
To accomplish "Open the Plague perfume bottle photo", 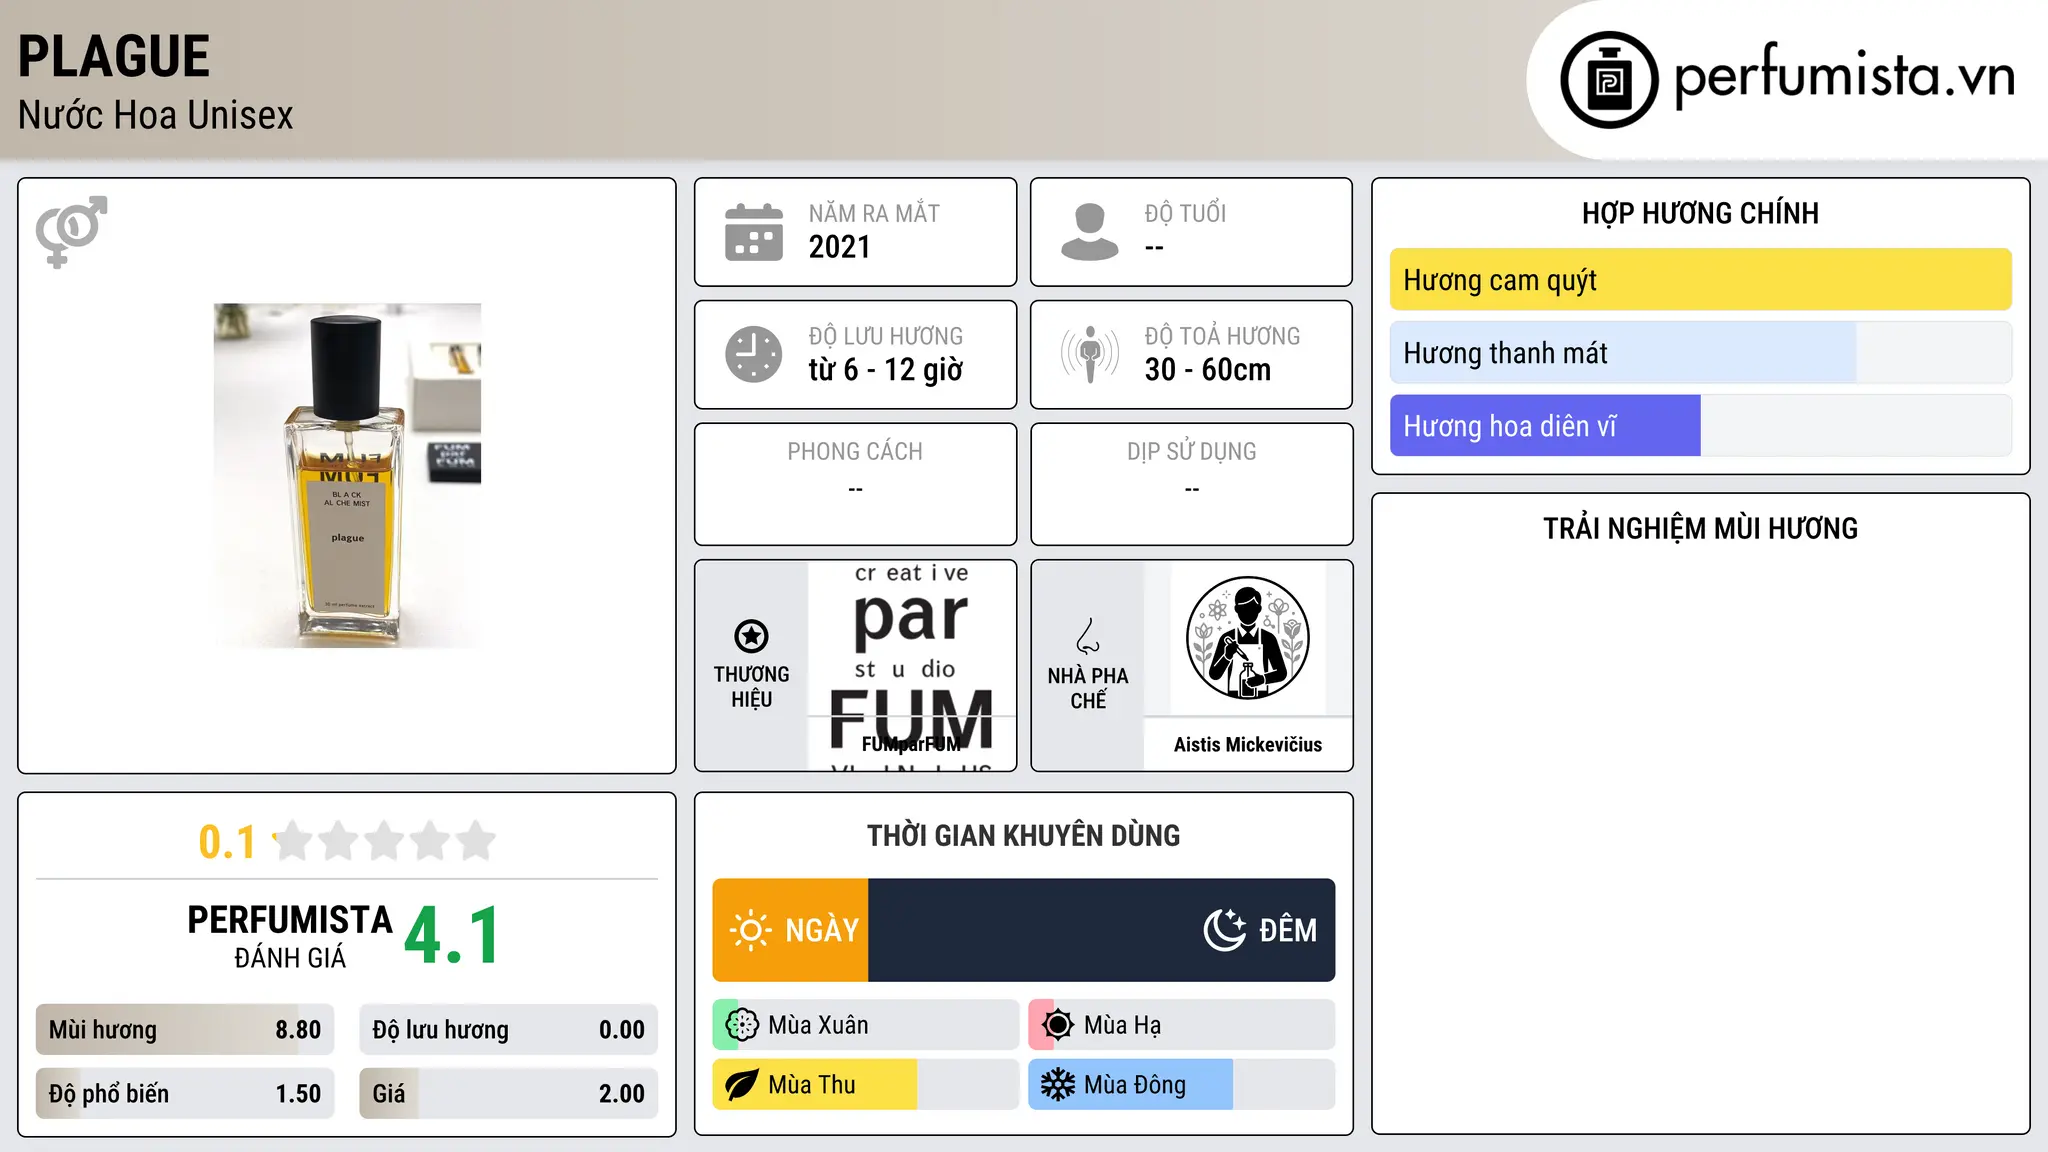I will [x=347, y=476].
